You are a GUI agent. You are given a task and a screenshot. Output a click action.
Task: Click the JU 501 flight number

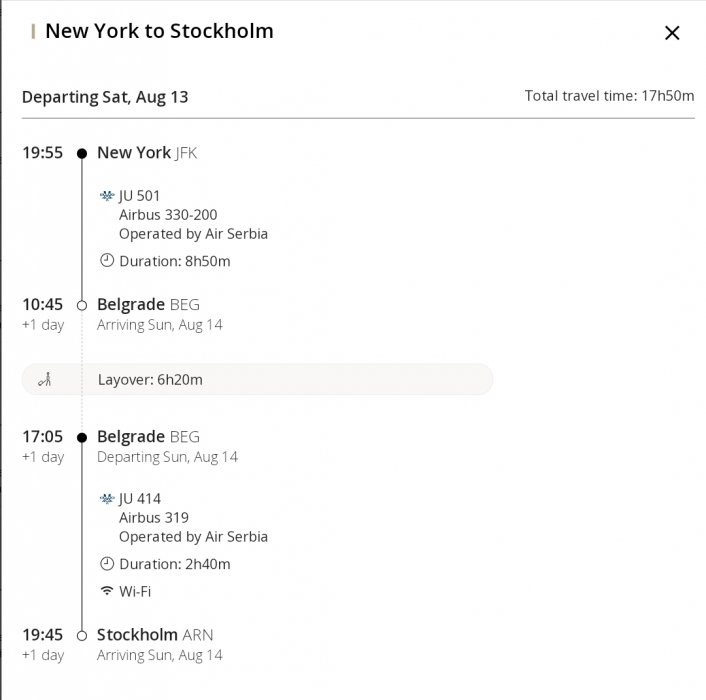pos(139,196)
